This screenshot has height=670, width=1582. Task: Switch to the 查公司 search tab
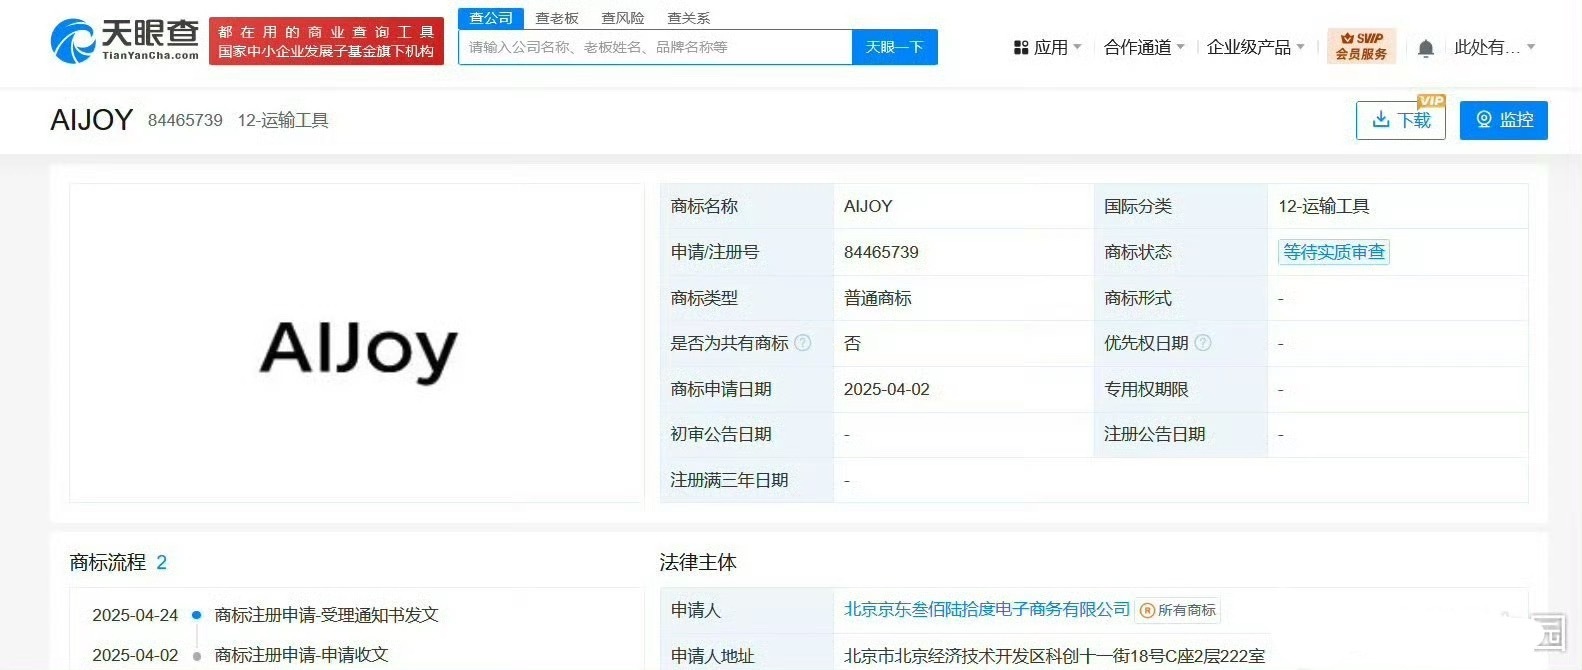pos(491,18)
